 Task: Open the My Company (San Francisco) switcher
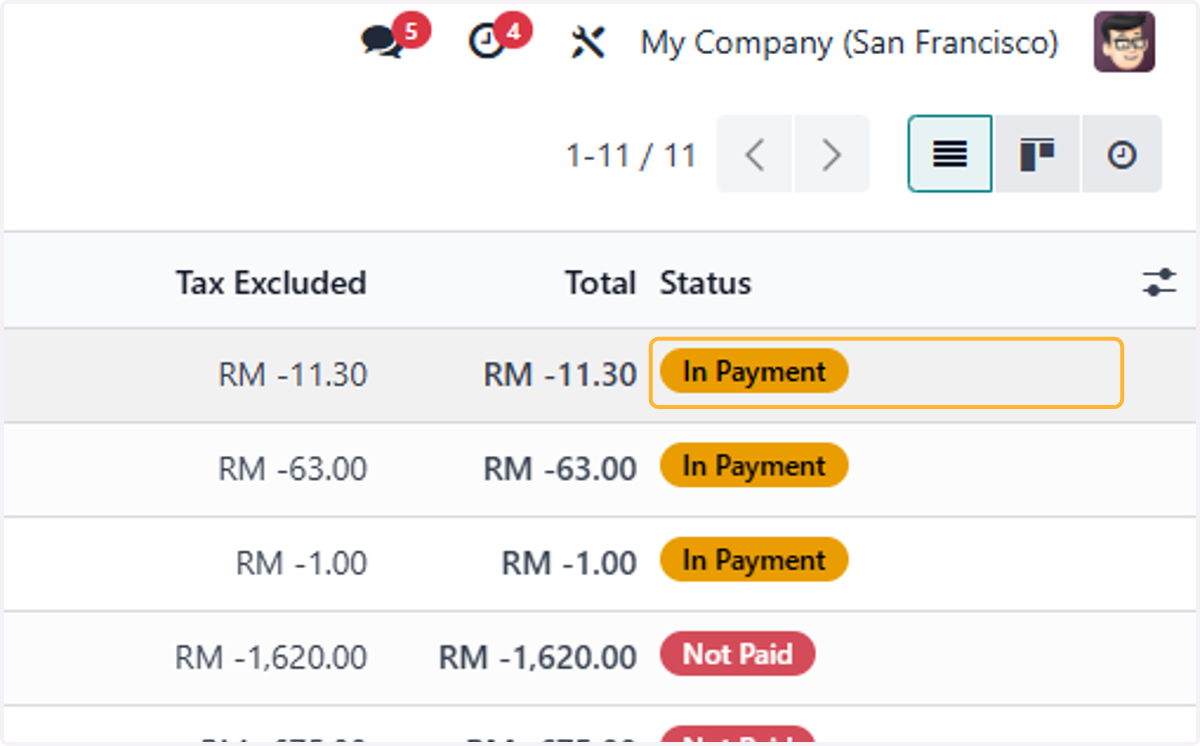[849, 43]
